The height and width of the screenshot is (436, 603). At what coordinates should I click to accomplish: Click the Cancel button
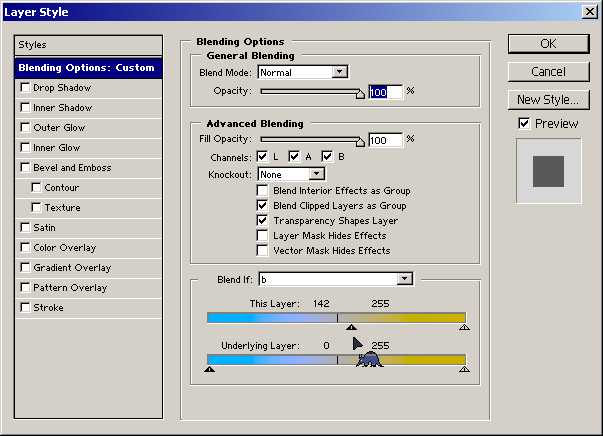click(548, 72)
